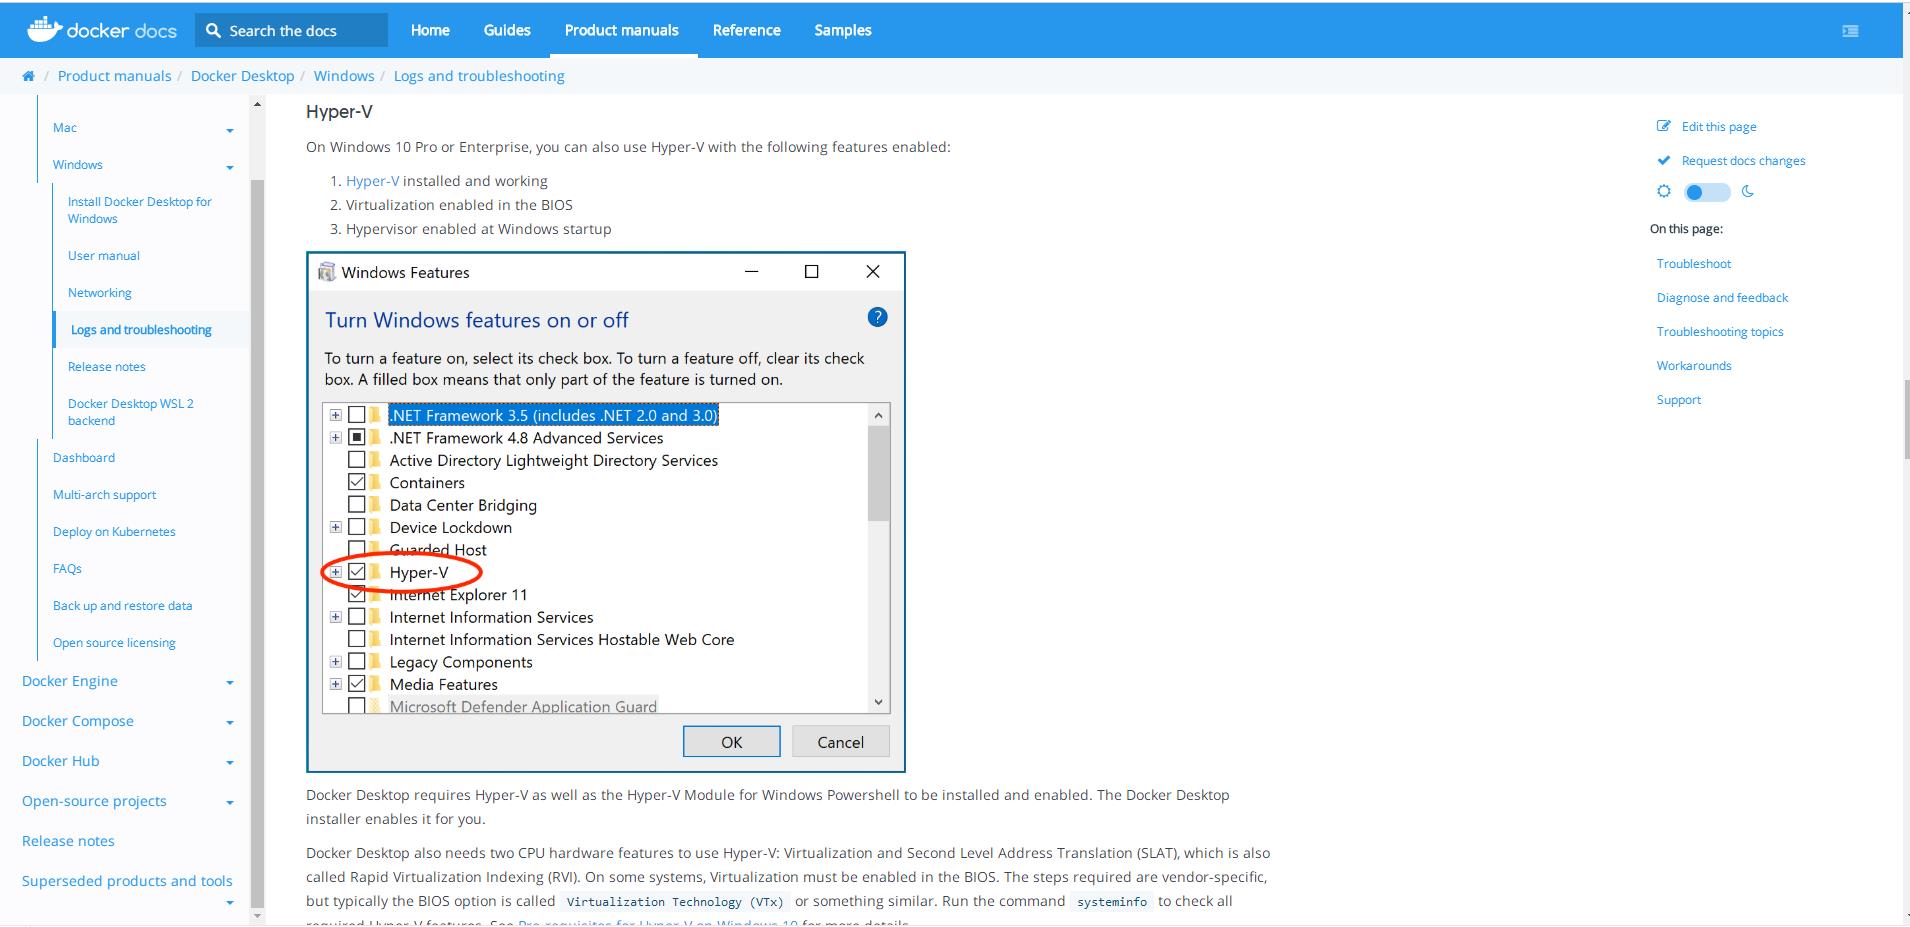Expand the Mac sidebar section arrow
The image size is (1910, 927).
click(230, 130)
